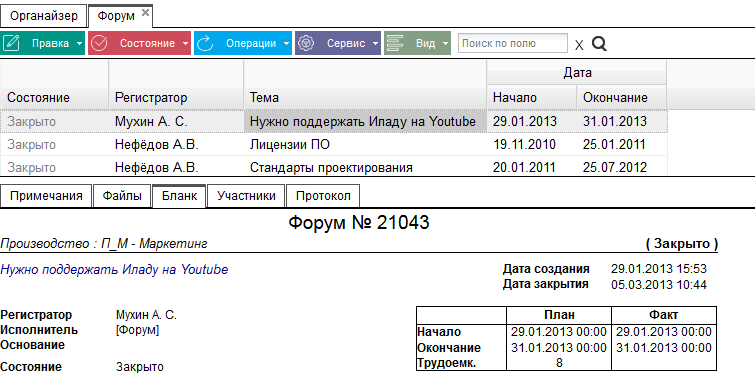
Task: Select the Бланк tab
Action: [179, 196]
